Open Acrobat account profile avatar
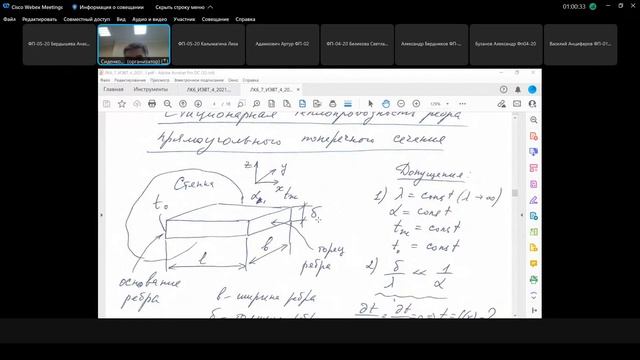This screenshot has height=360, width=640. 532,89
